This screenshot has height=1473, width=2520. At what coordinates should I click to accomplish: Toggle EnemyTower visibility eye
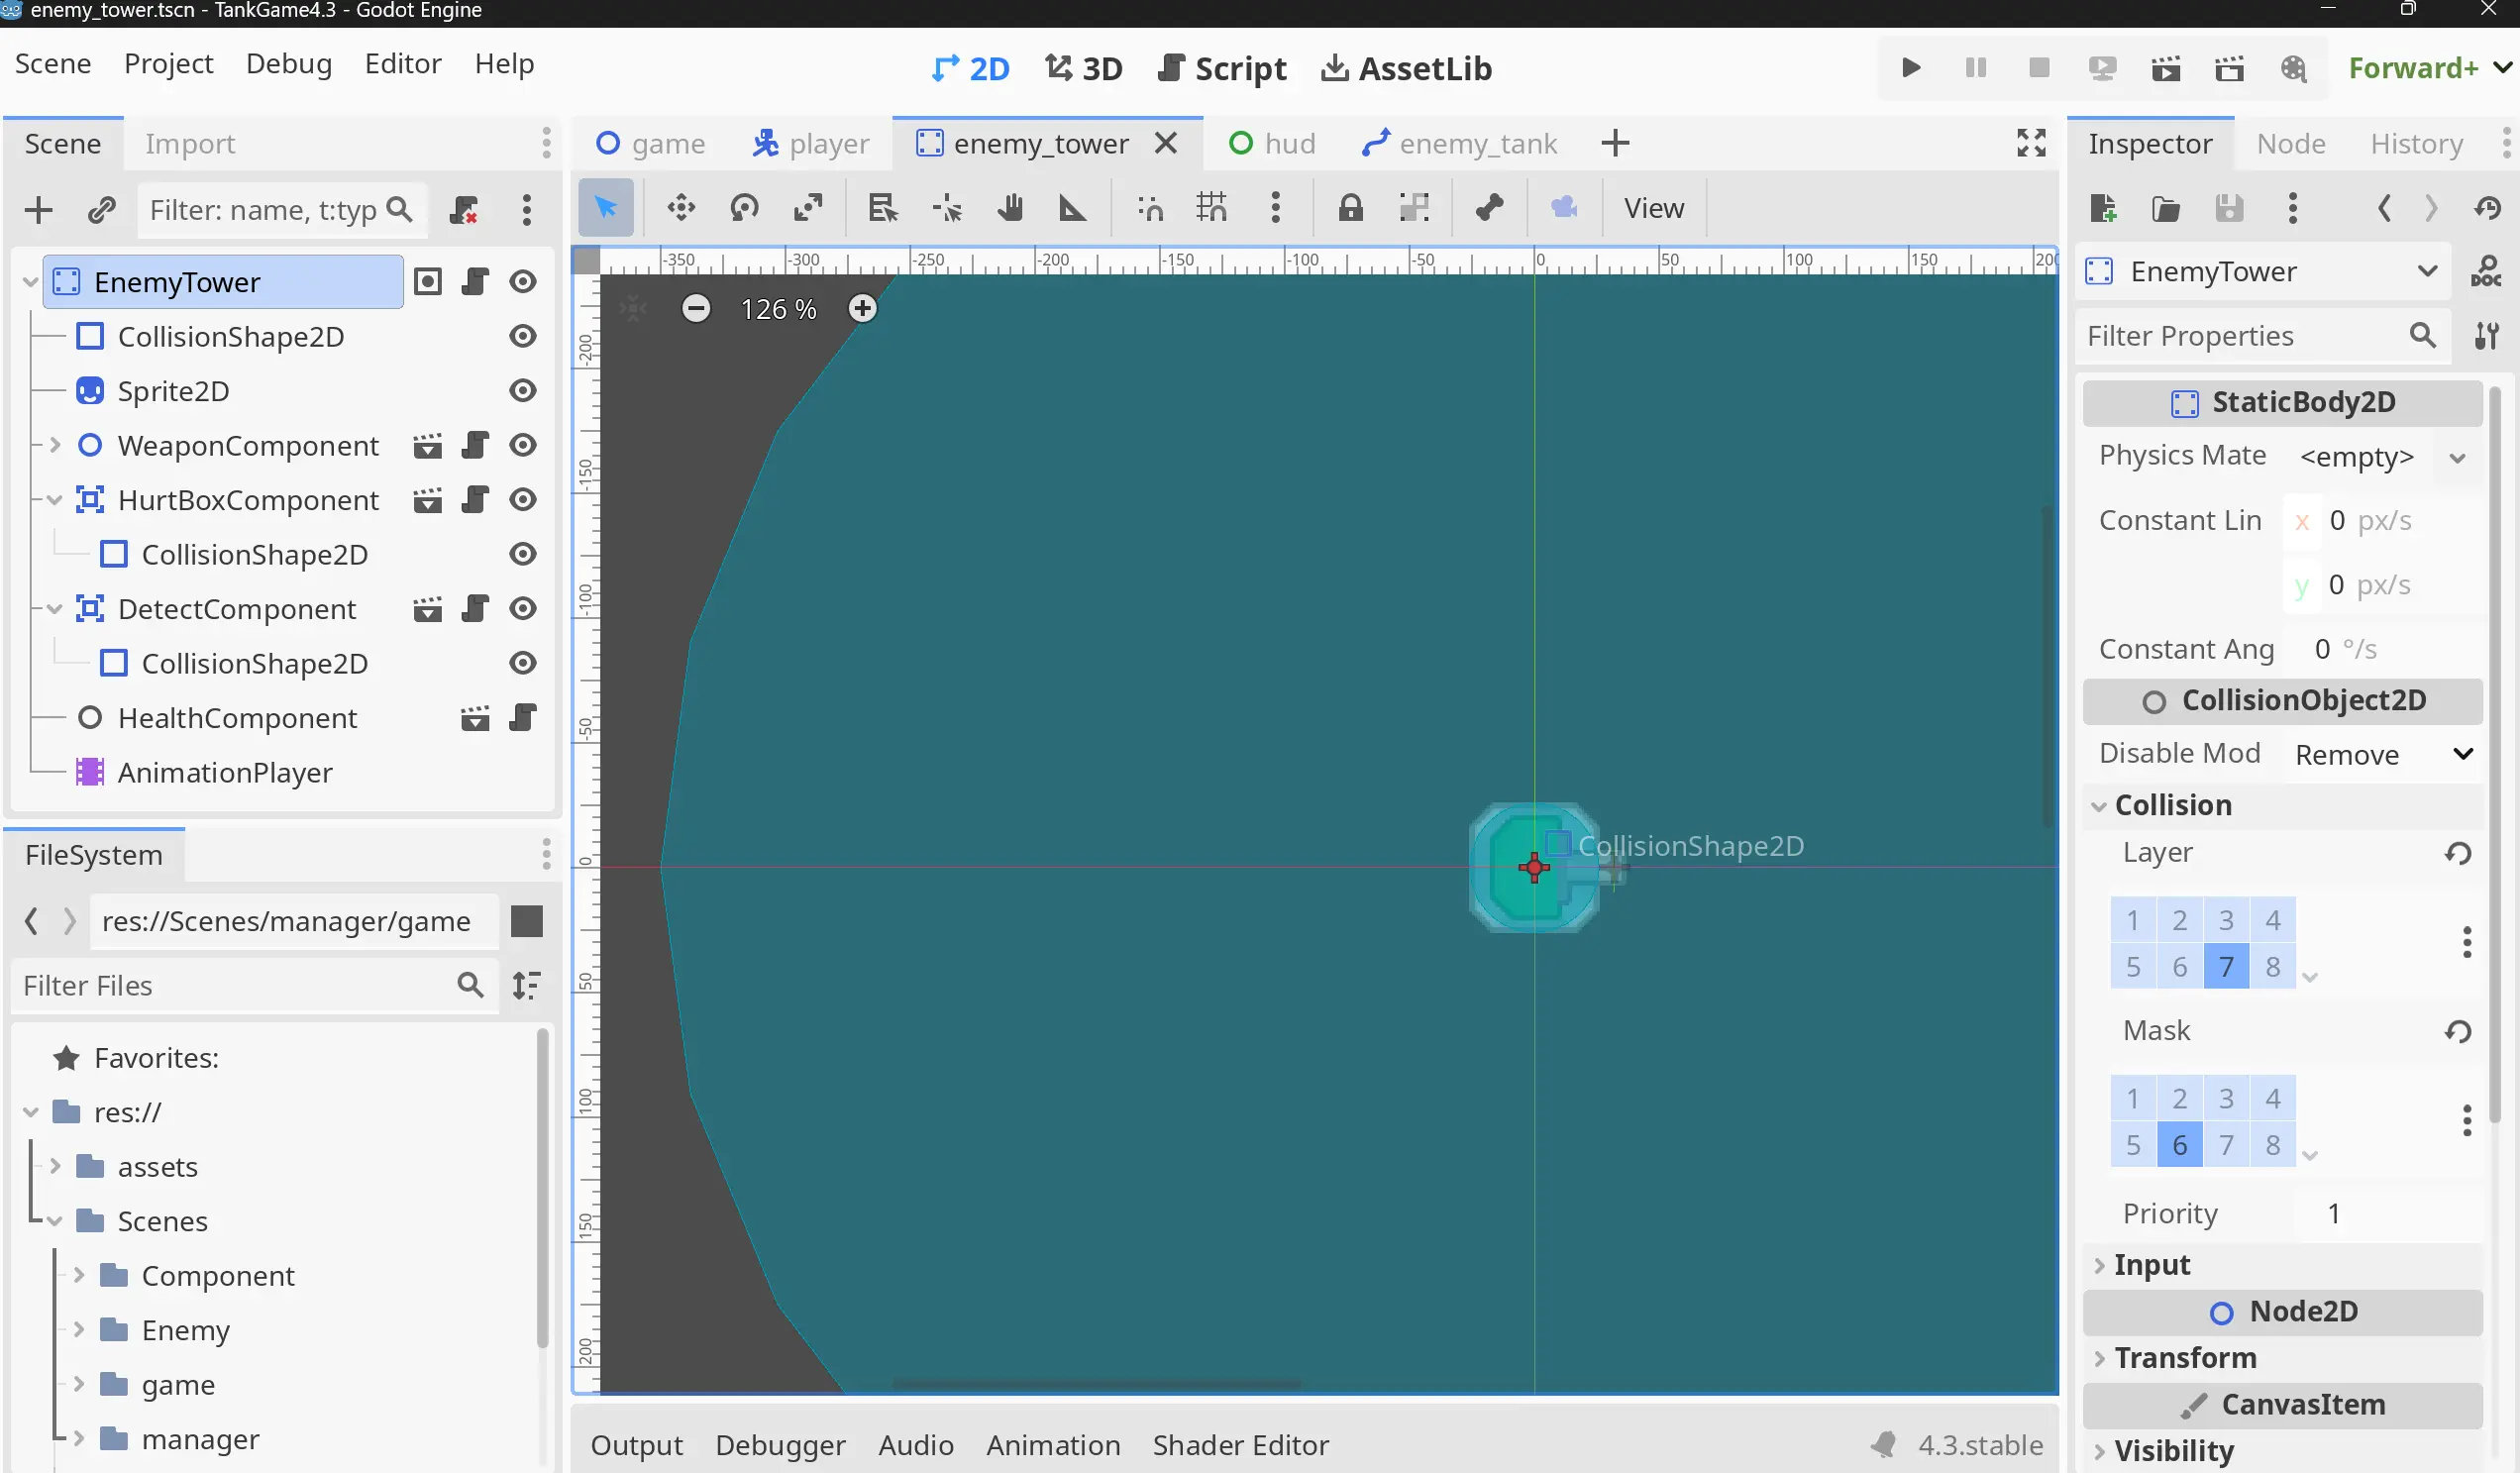click(x=523, y=282)
